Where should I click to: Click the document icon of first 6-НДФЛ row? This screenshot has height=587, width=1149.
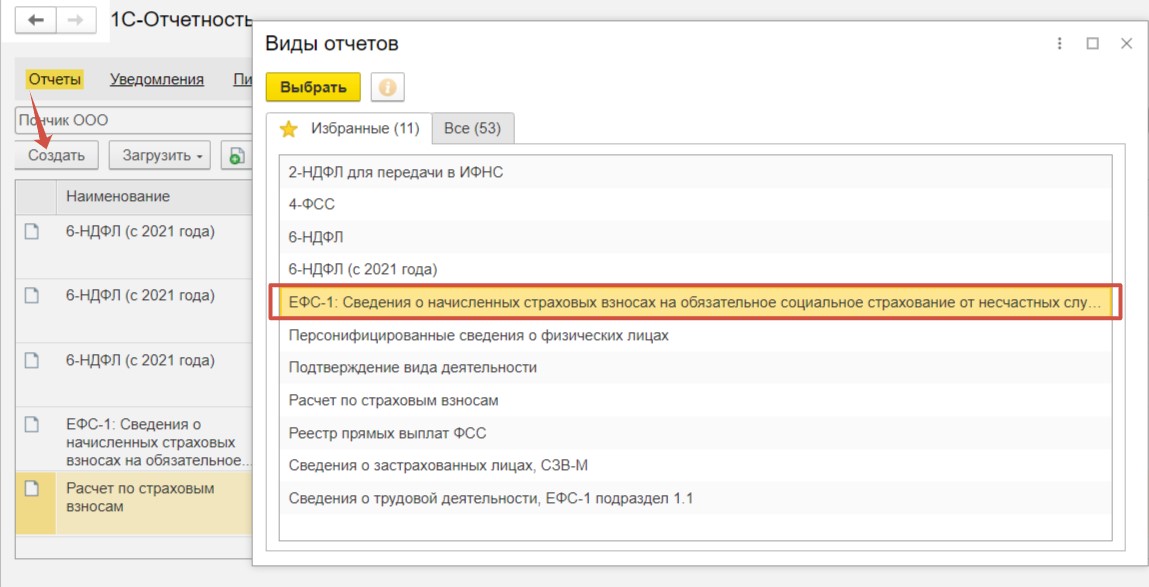tap(31, 232)
